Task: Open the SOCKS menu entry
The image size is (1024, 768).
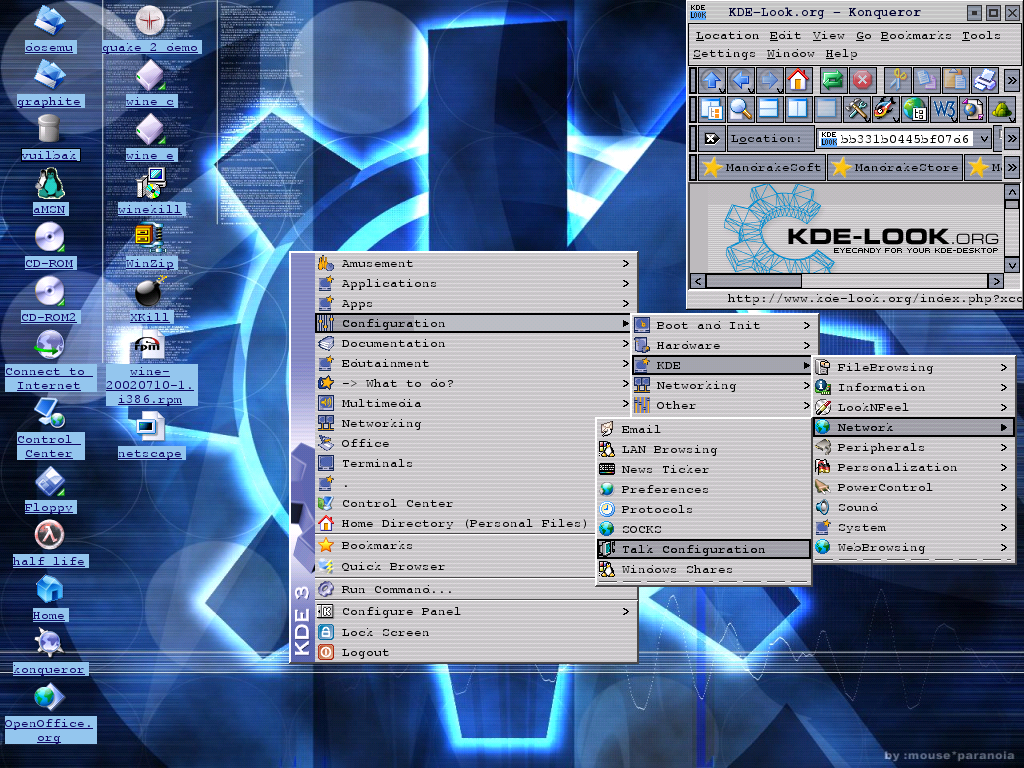Action: click(704, 530)
